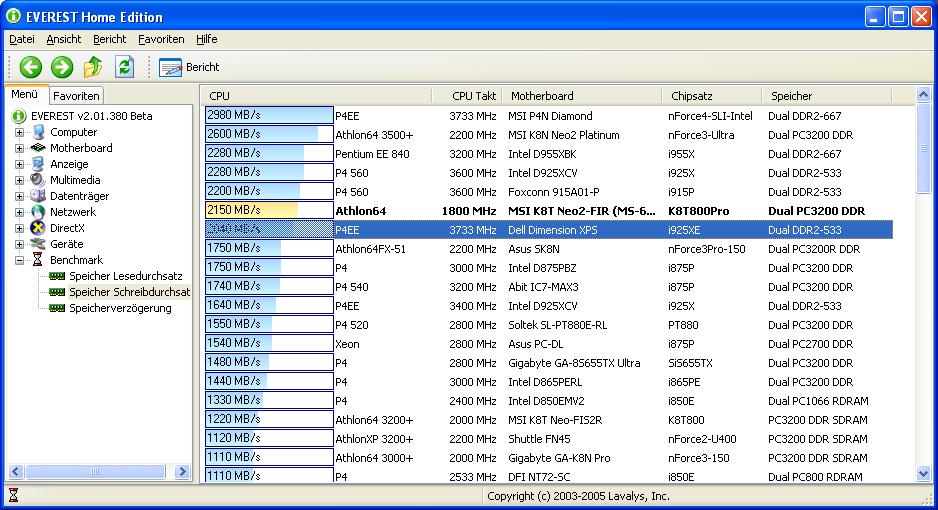Click the 1120 MB/s AthlonXP bar
Viewport: 938px width, 510px height.
pyautogui.click(x=269, y=438)
